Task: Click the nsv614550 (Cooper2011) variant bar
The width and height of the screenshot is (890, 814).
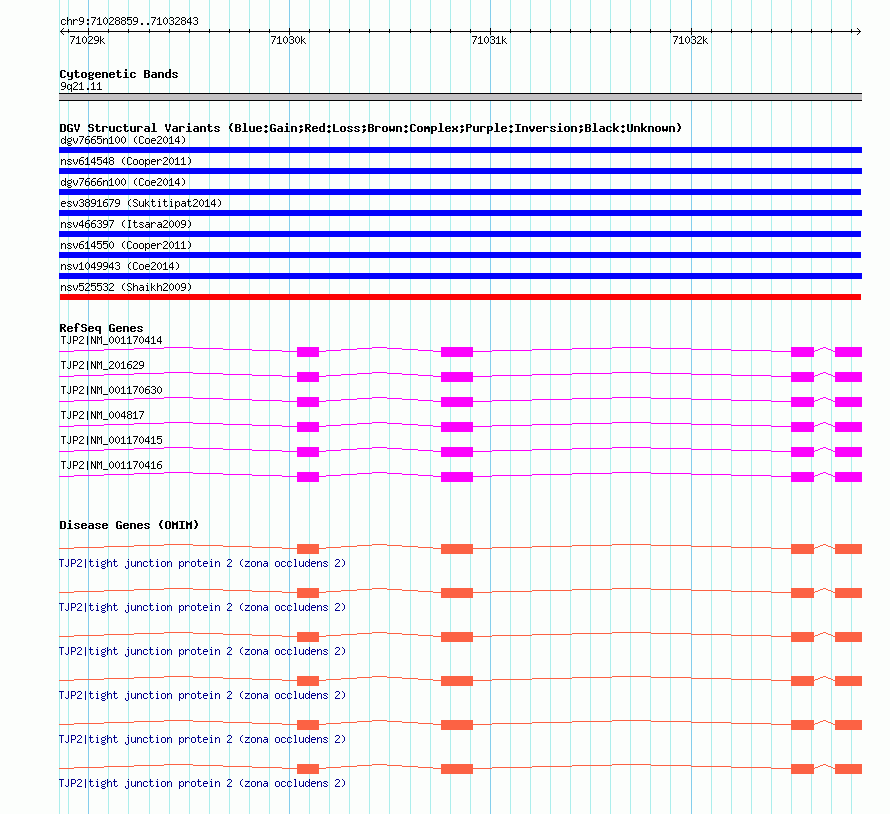Action: tap(460, 255)
